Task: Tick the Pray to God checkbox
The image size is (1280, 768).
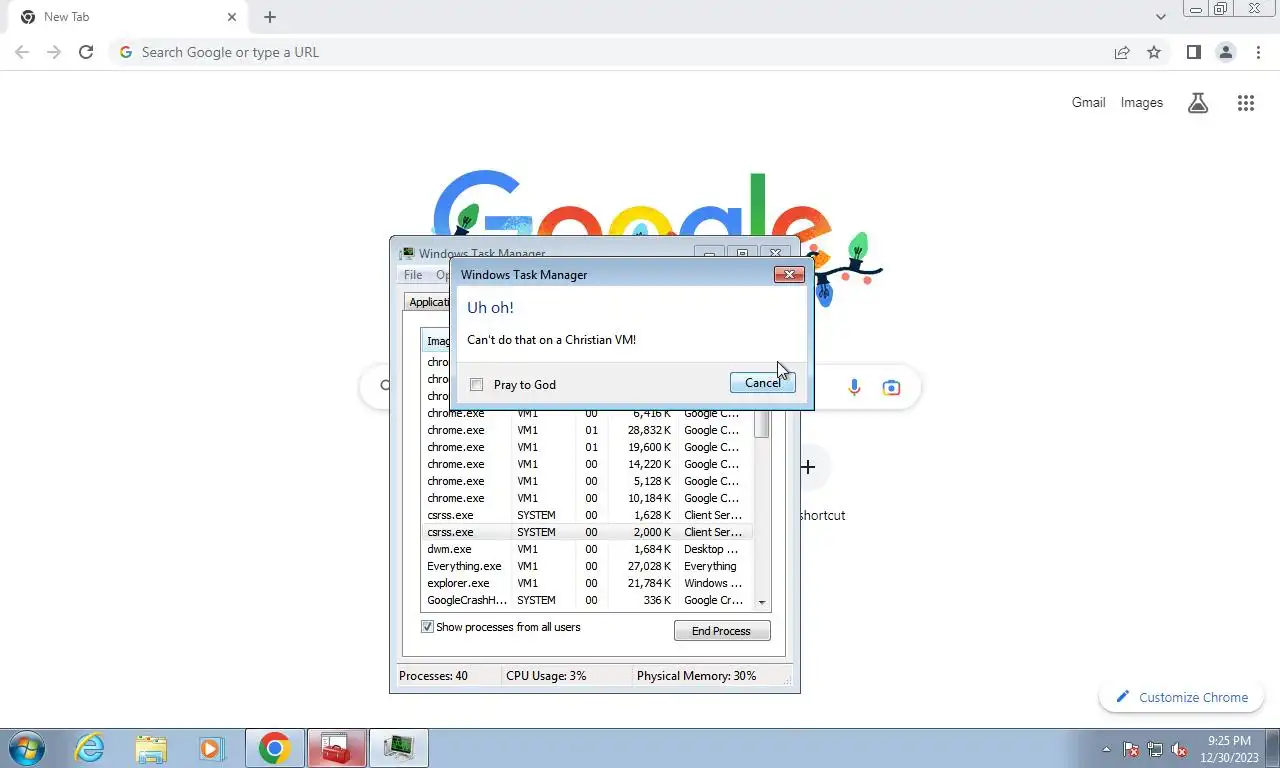Action: pos(477,385)
